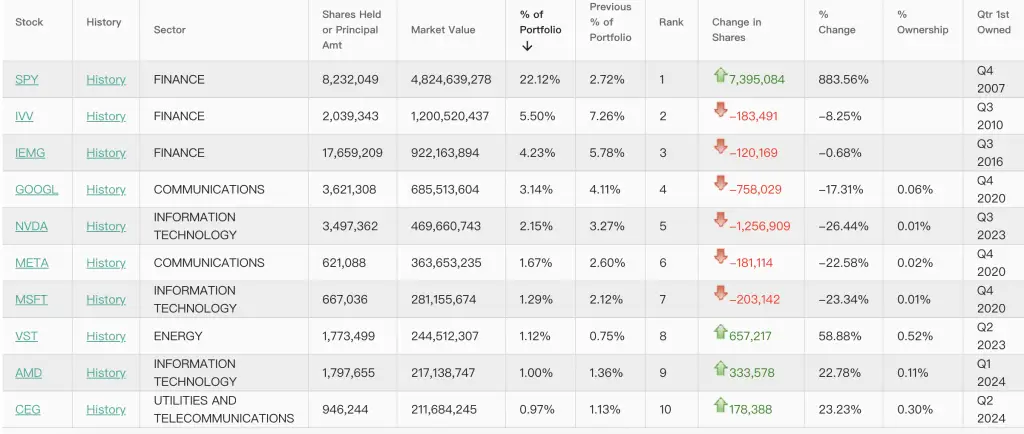Open History link for AMD
Viewport: 1024px width, 434px height.
pos(106,373)
